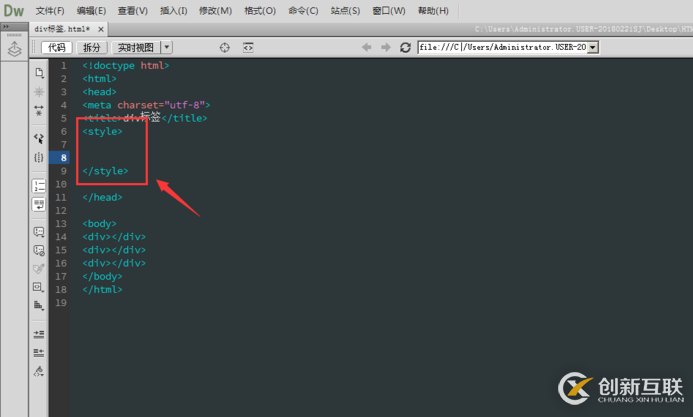Click the file address input field

click(x=502, y=47)
